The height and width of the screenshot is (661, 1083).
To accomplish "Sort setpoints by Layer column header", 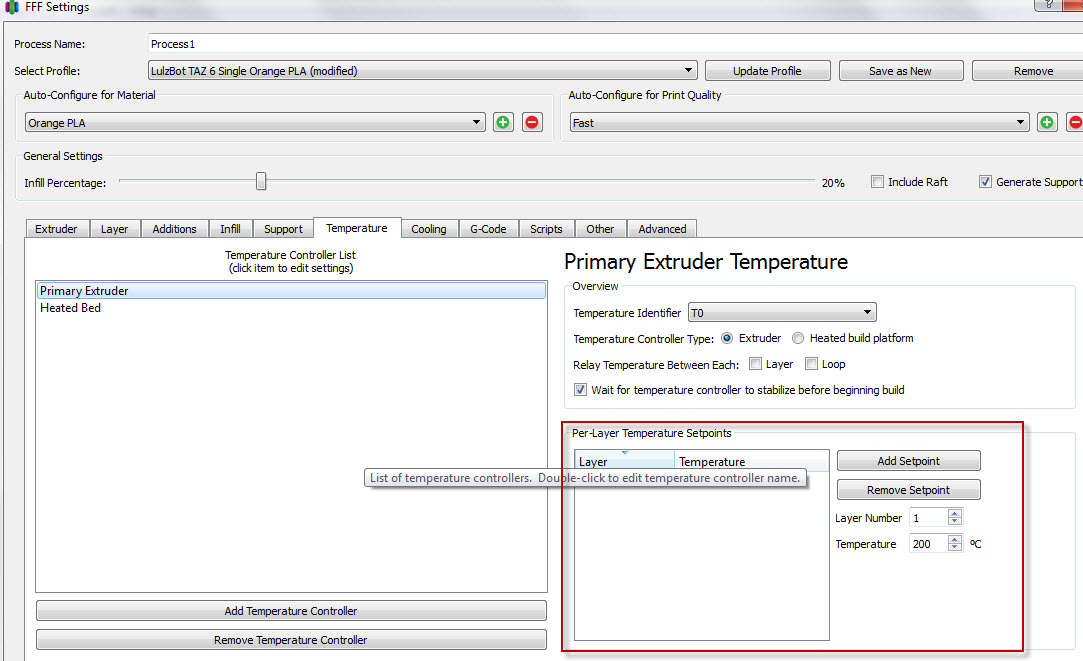I will 624,461.
